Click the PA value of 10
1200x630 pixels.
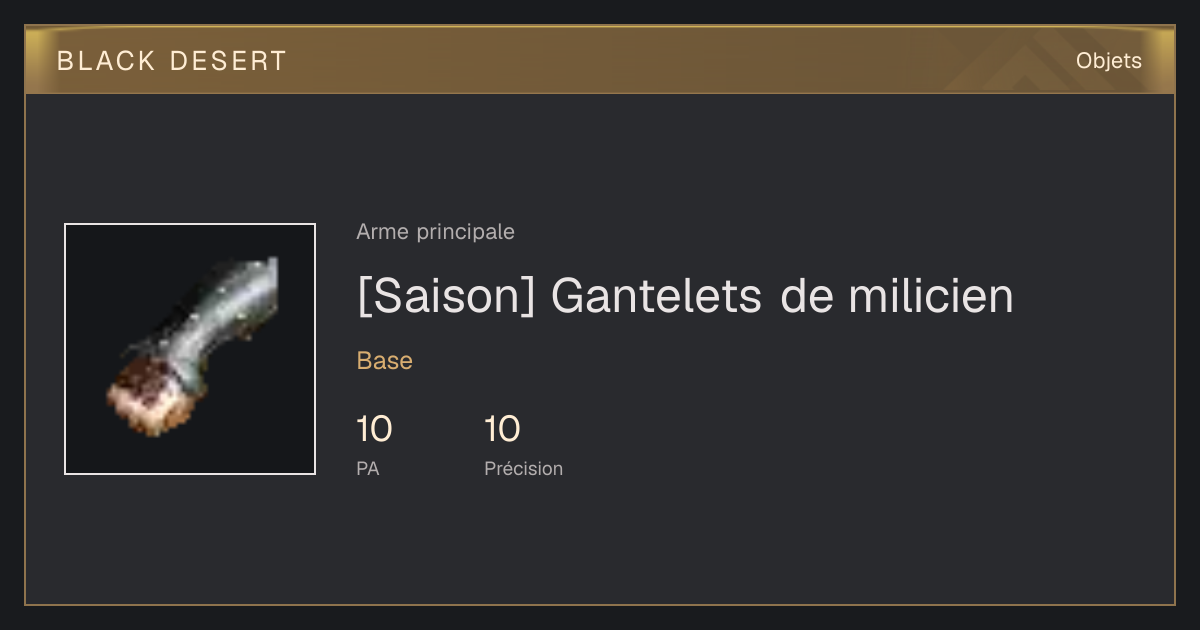(x=374, y=430)
